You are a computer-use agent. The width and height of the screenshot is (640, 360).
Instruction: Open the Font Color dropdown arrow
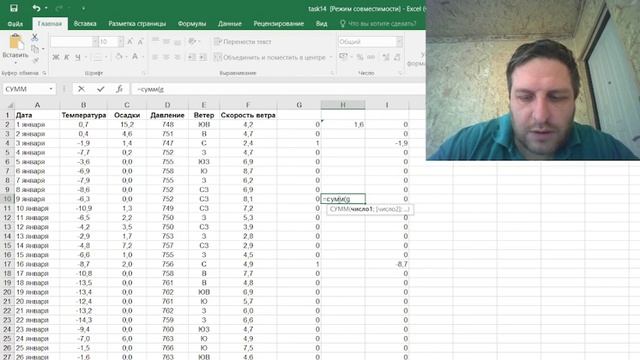(143, 57)
